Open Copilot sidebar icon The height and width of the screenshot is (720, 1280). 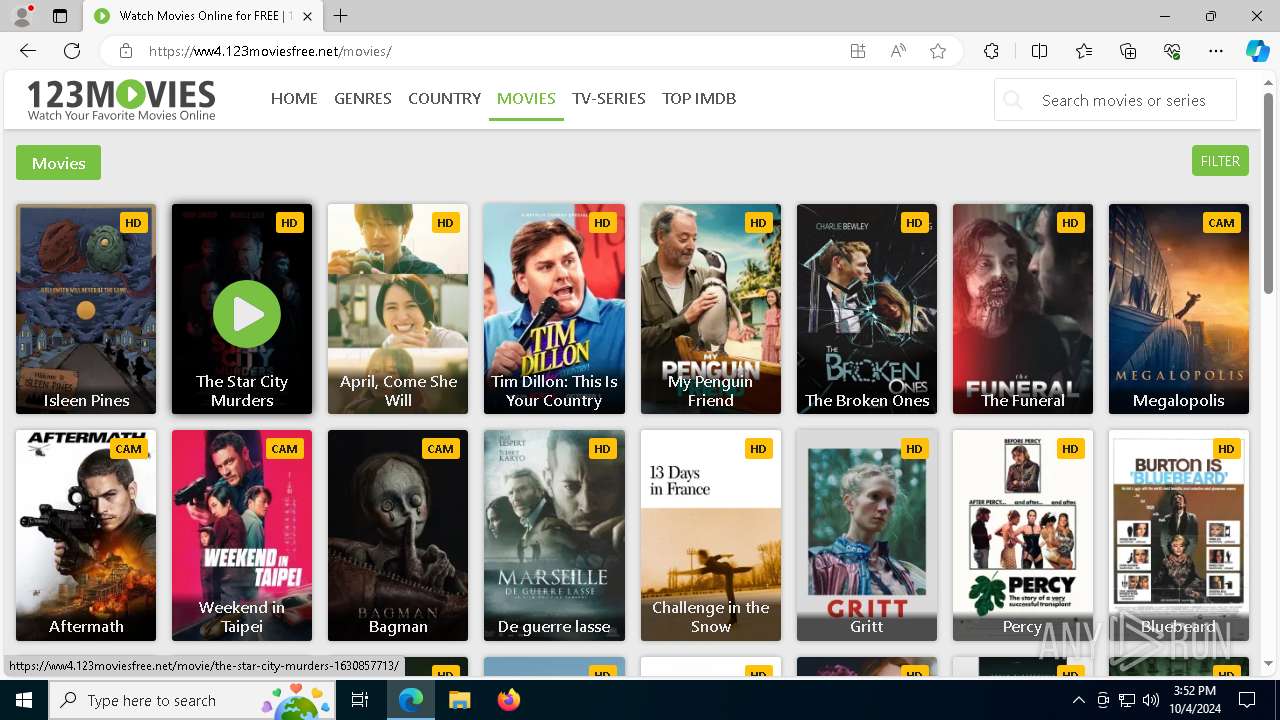(1257, 51)
